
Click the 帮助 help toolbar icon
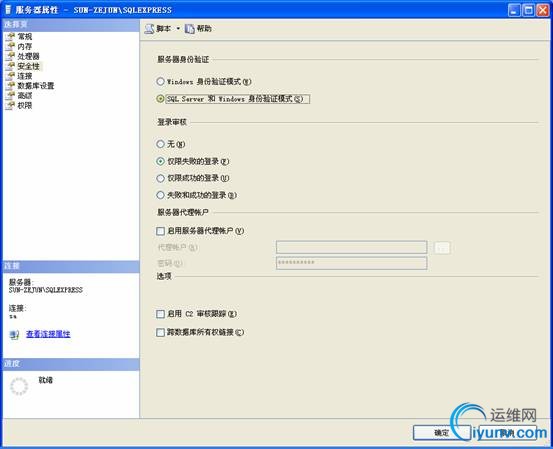(x=190, y=29)
